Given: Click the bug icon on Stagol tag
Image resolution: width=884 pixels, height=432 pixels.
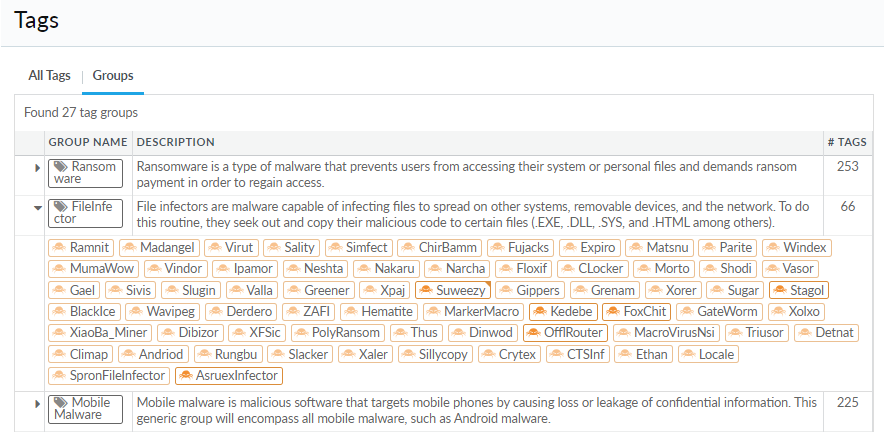Looking at the screenshot, I should tap(780, 291).
